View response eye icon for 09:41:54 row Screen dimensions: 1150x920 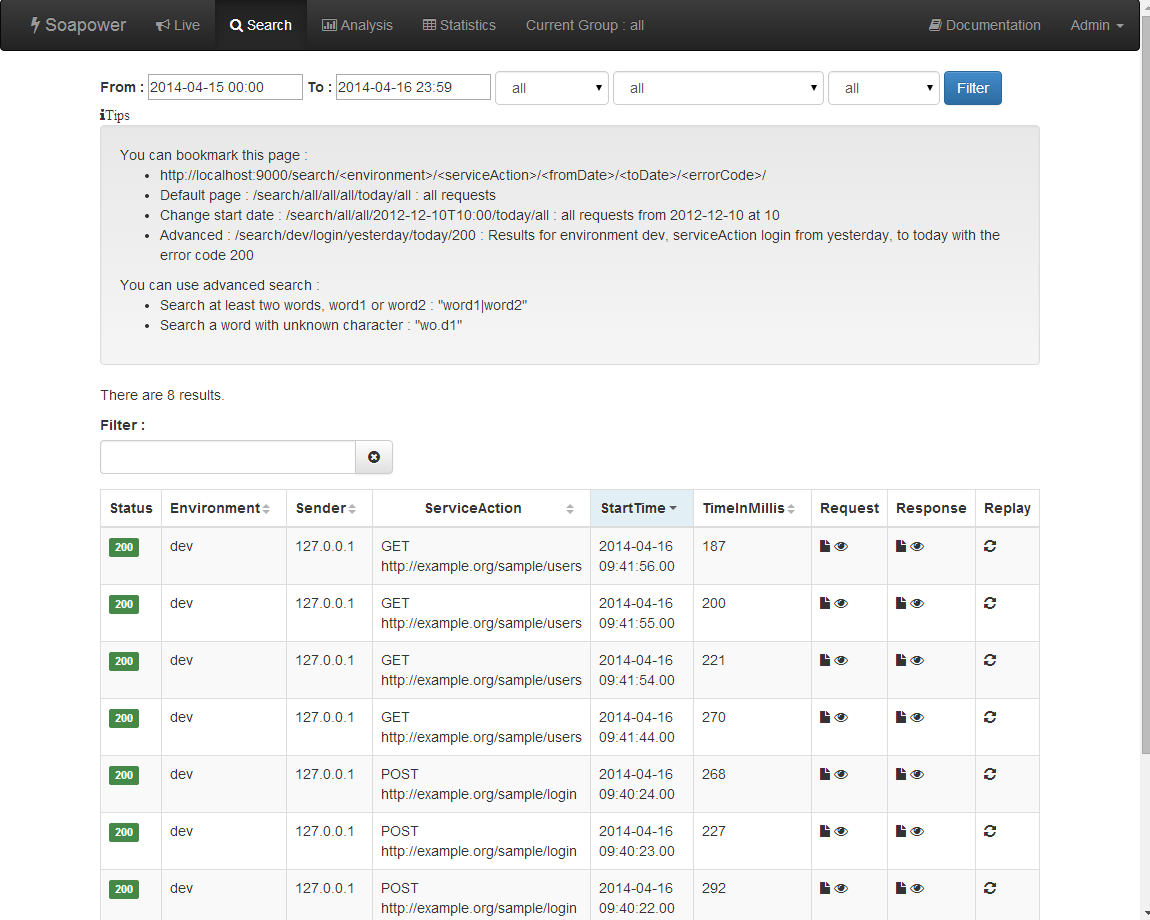click(x=917, y=660)
